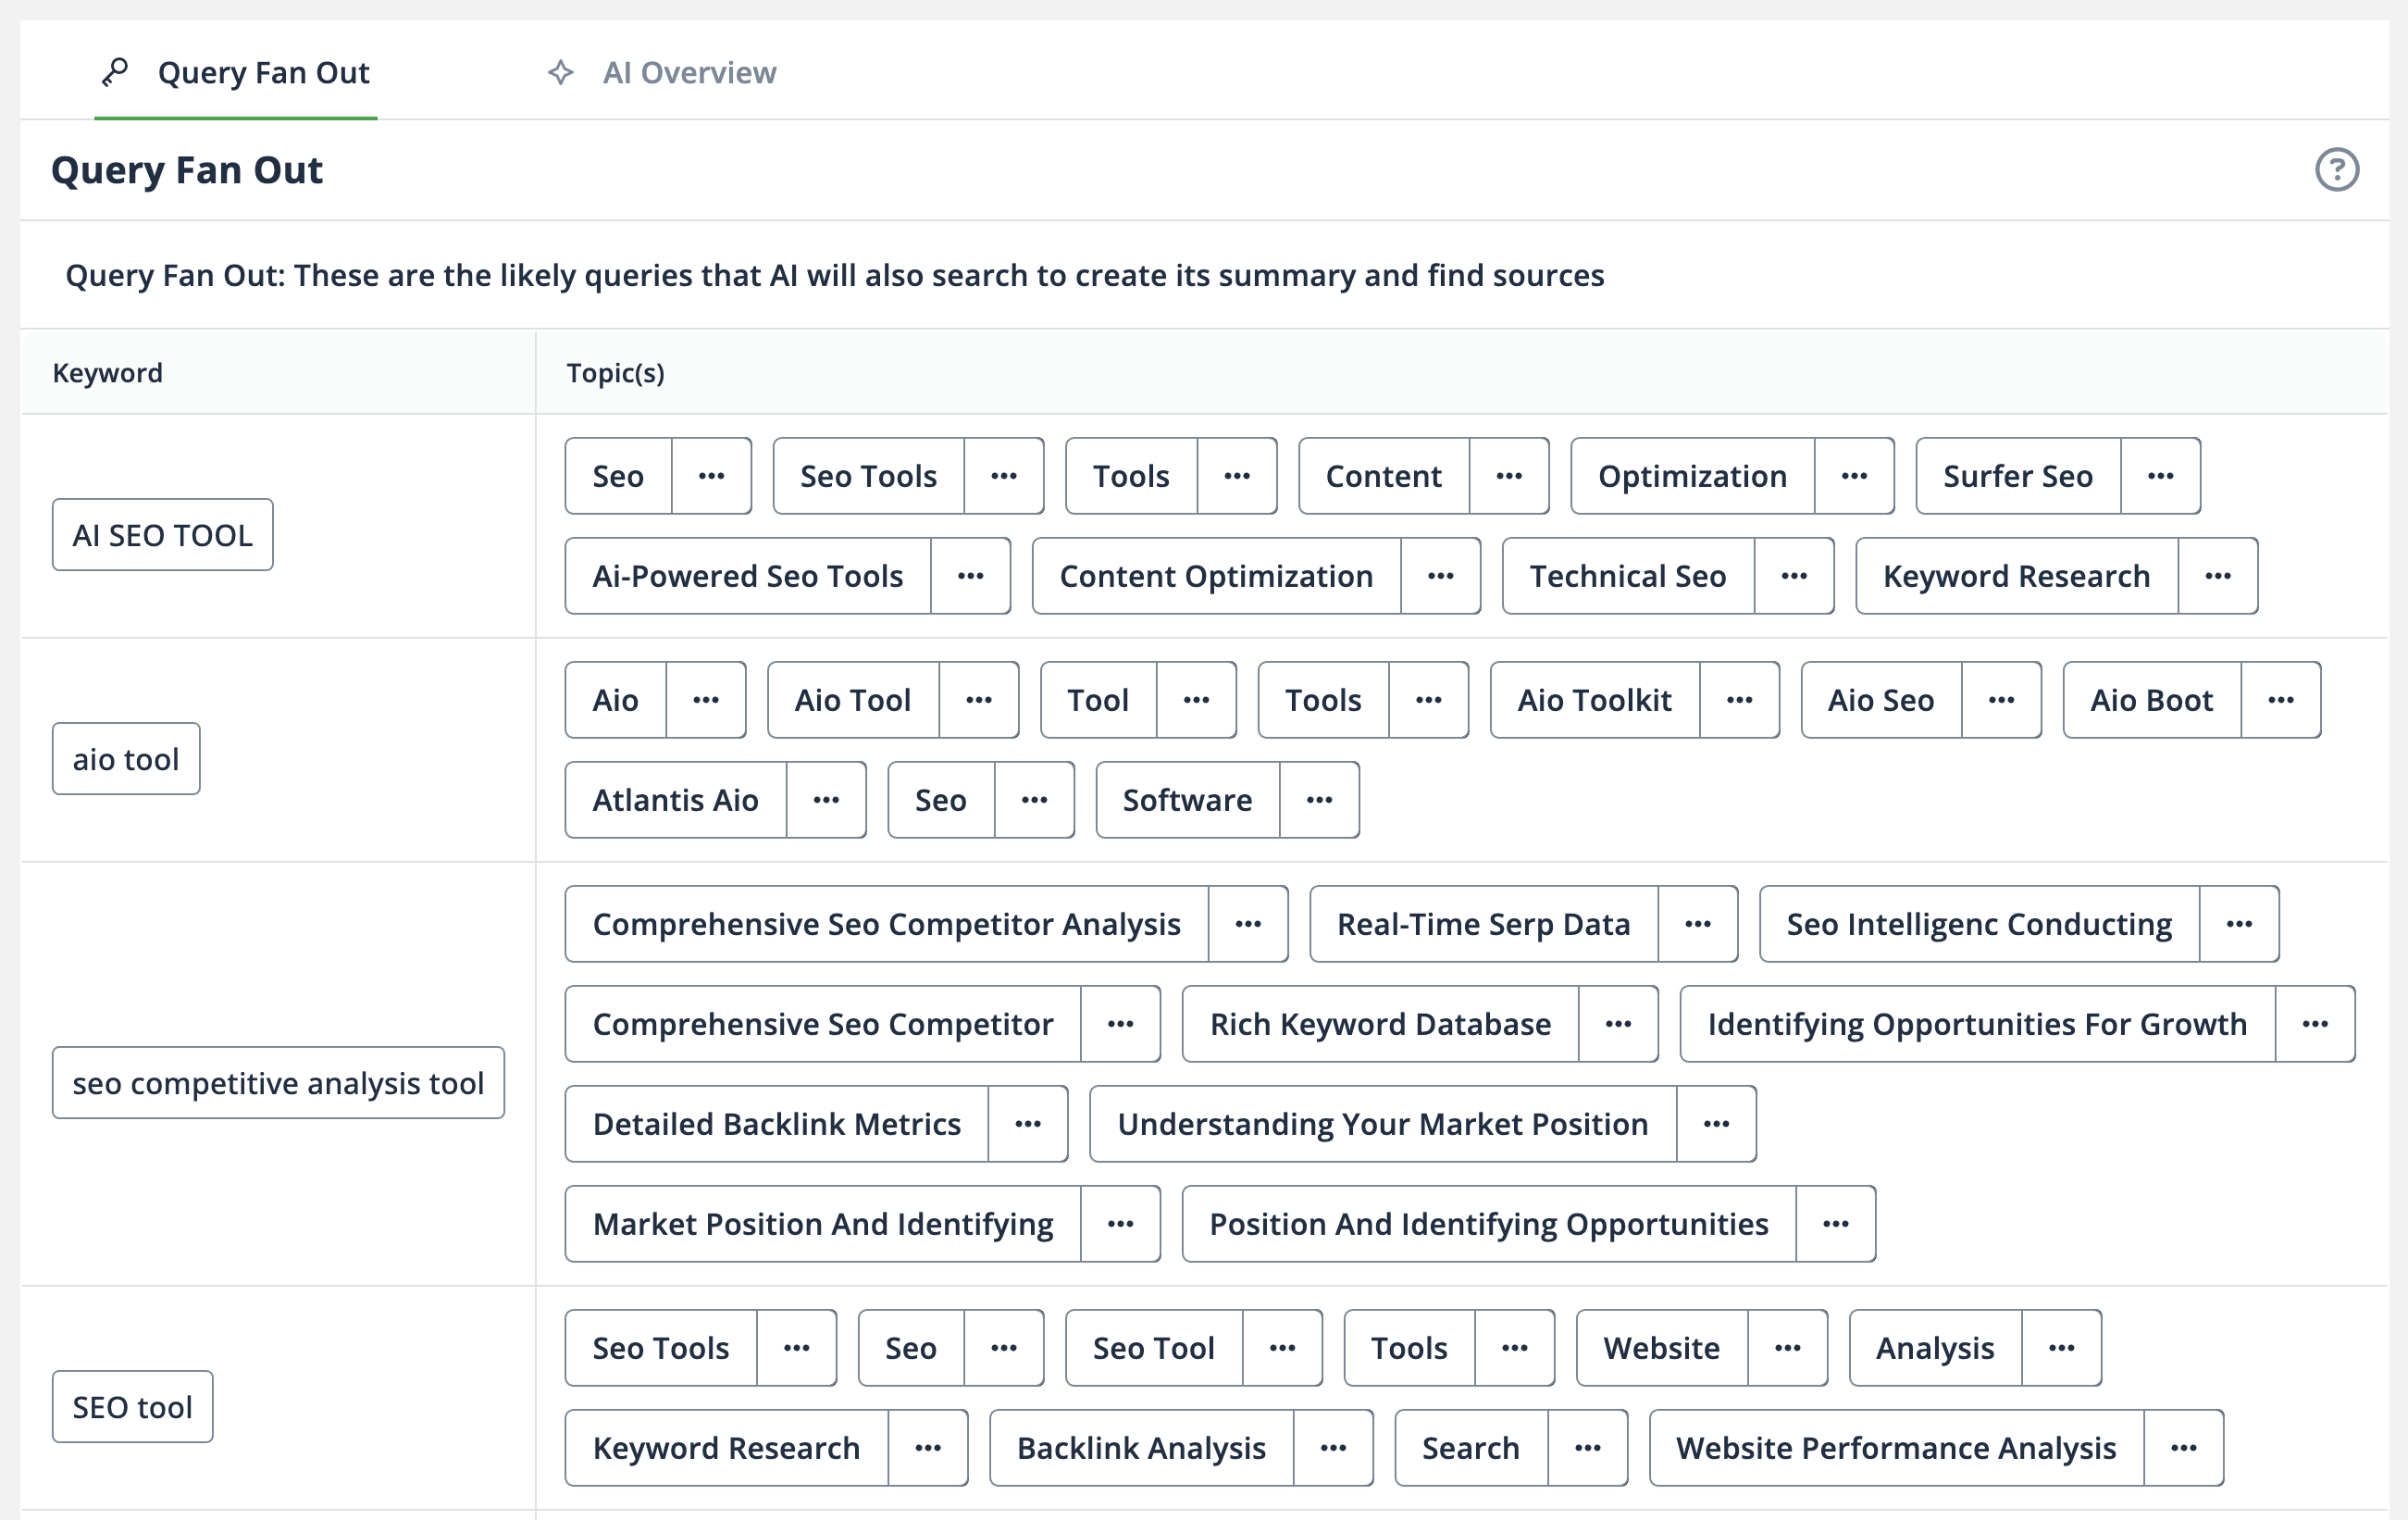Select the Ai-Powered Seo Tools topic
This screenshot has height=1520, width=2408.
pos(748,576)
